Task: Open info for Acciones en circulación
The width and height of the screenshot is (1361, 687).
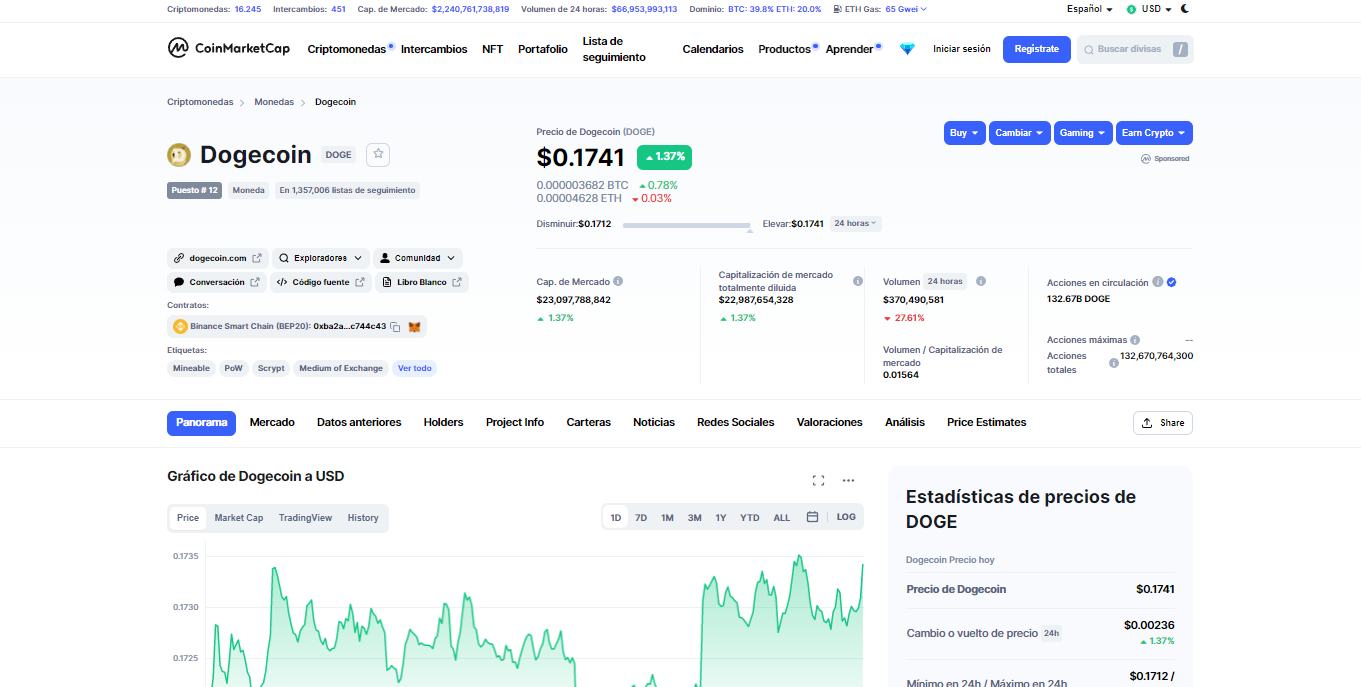Action: point(1157,282)
